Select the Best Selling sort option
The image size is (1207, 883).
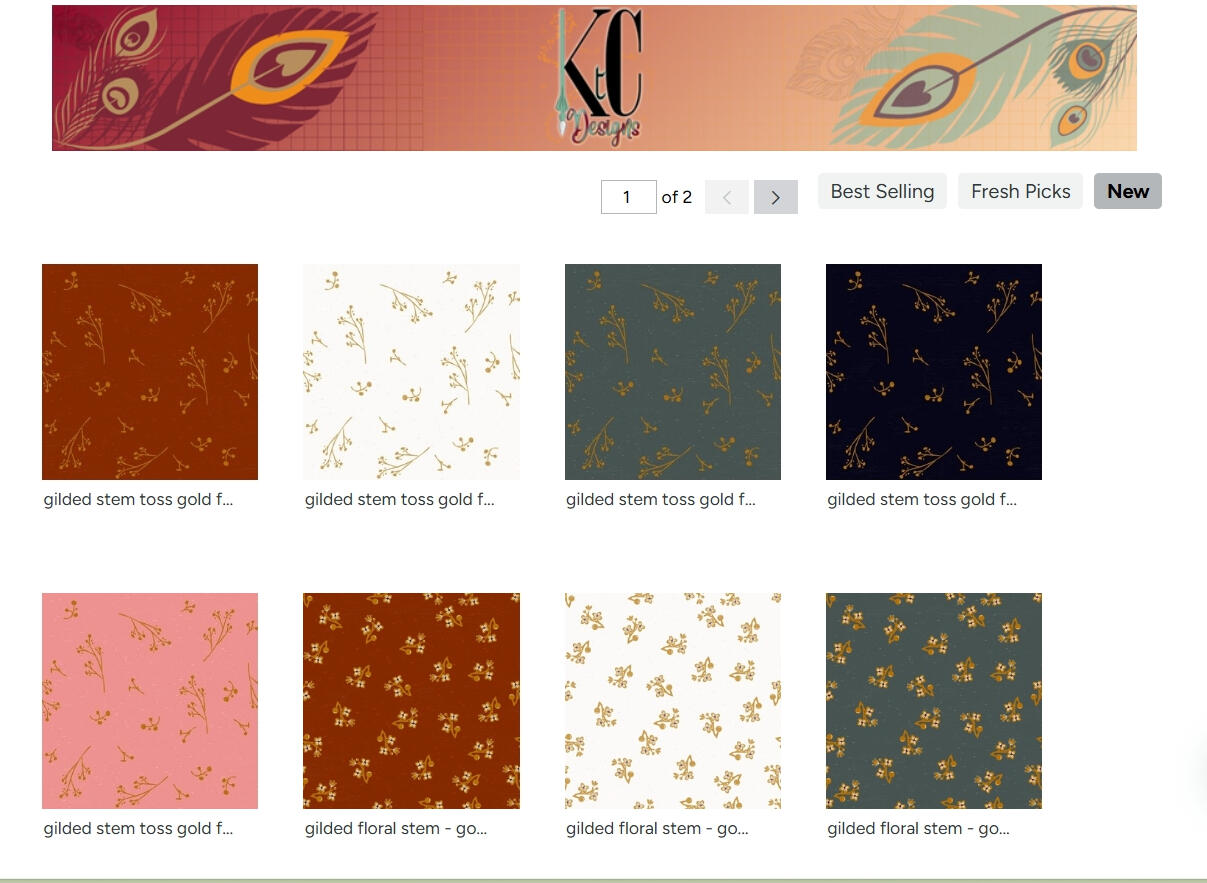[882, 191]
